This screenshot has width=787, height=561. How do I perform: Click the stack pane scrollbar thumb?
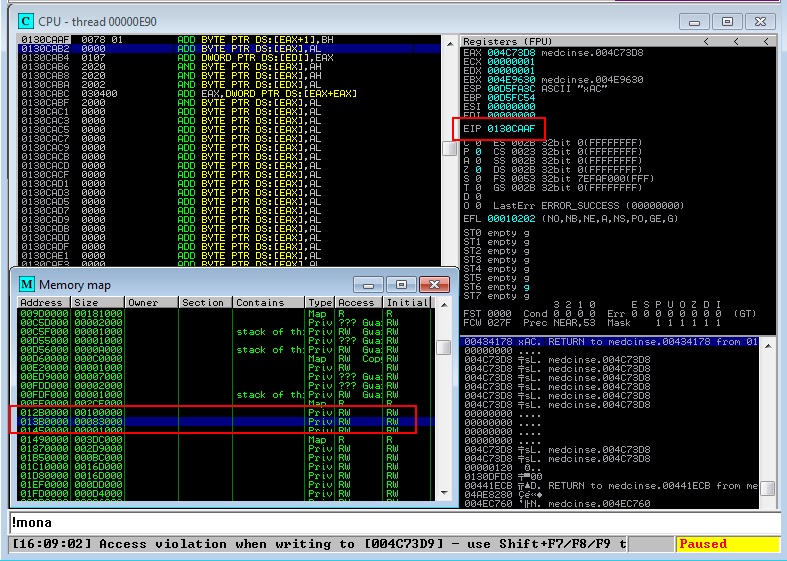[768, 488]
